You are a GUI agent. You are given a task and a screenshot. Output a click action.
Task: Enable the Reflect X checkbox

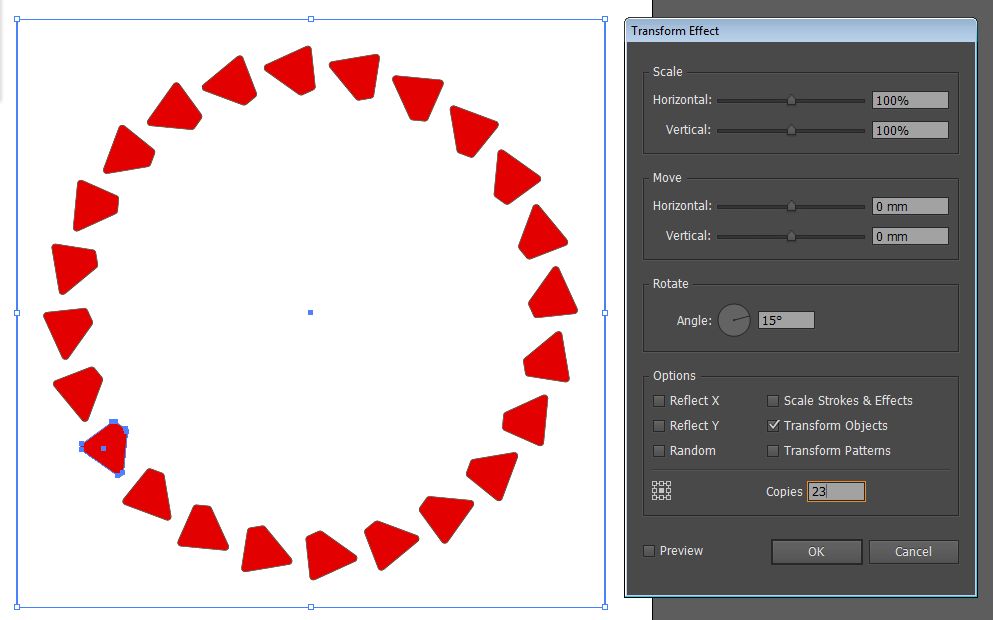659,401
